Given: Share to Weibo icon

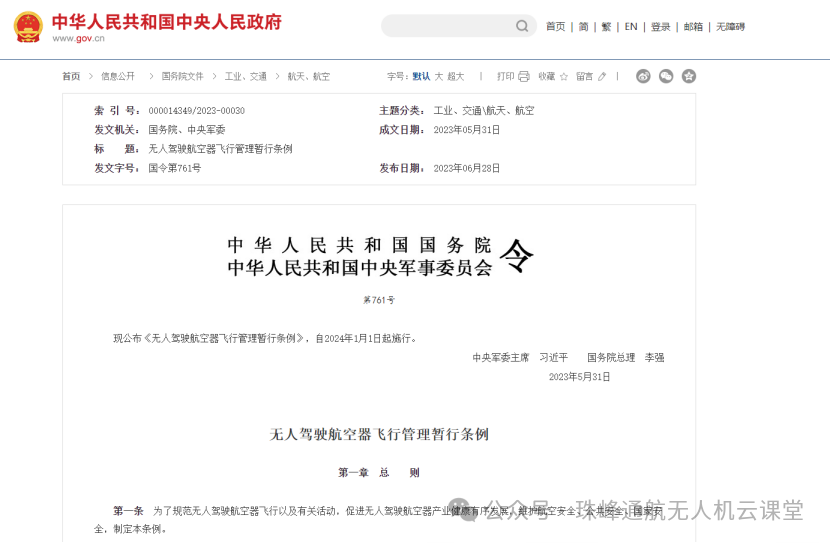Looking at the screenshot, I should [643, 76].
